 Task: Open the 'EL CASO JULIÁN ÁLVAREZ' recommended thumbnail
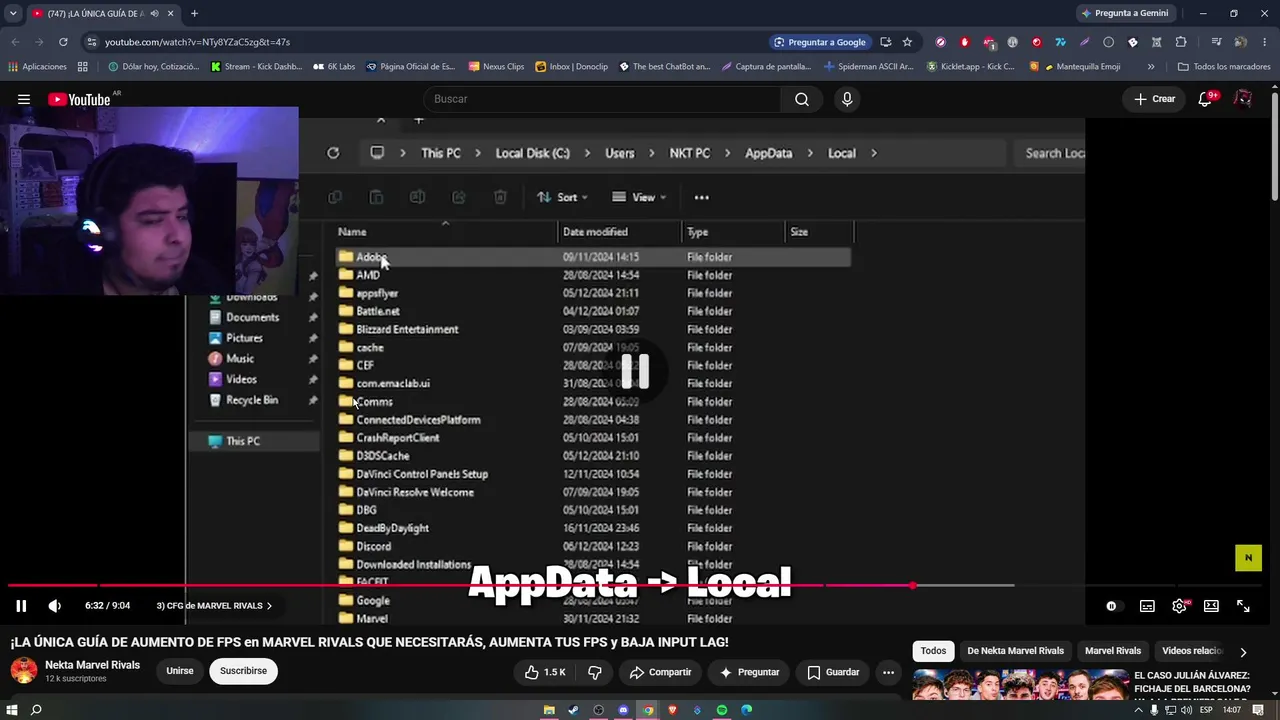(1020, 685)
